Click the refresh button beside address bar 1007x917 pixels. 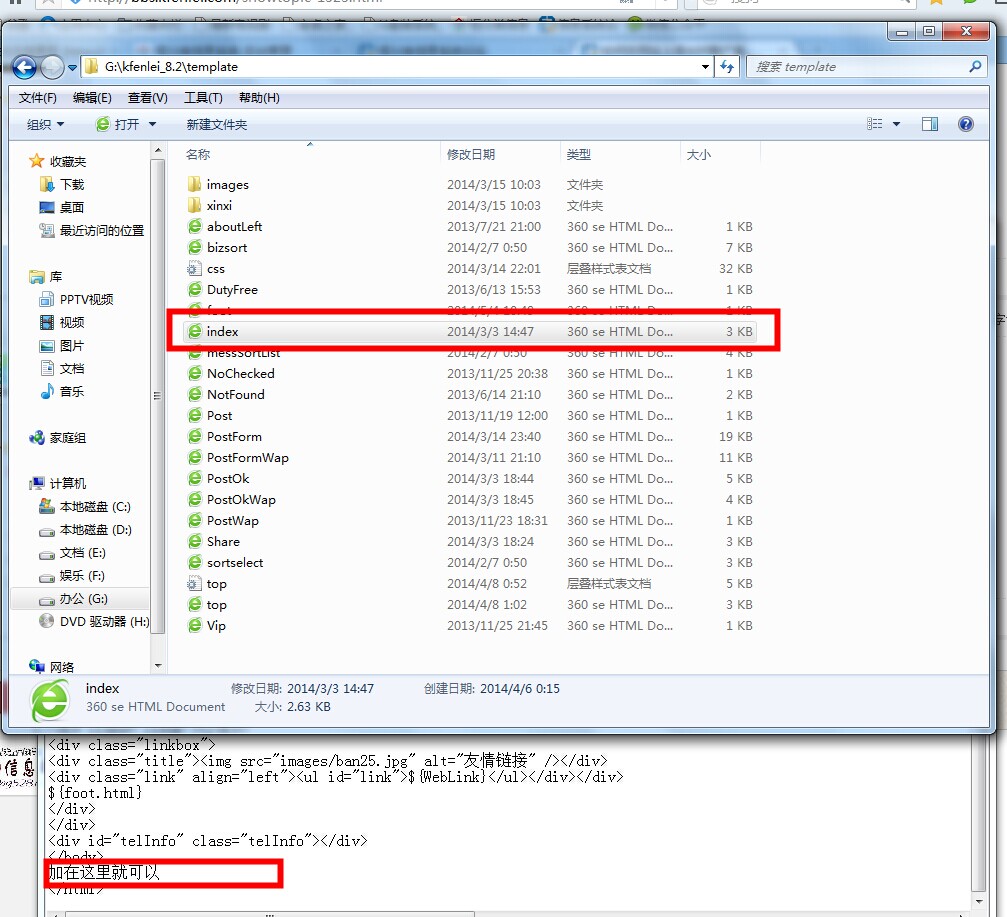click(x=727, y=67)
